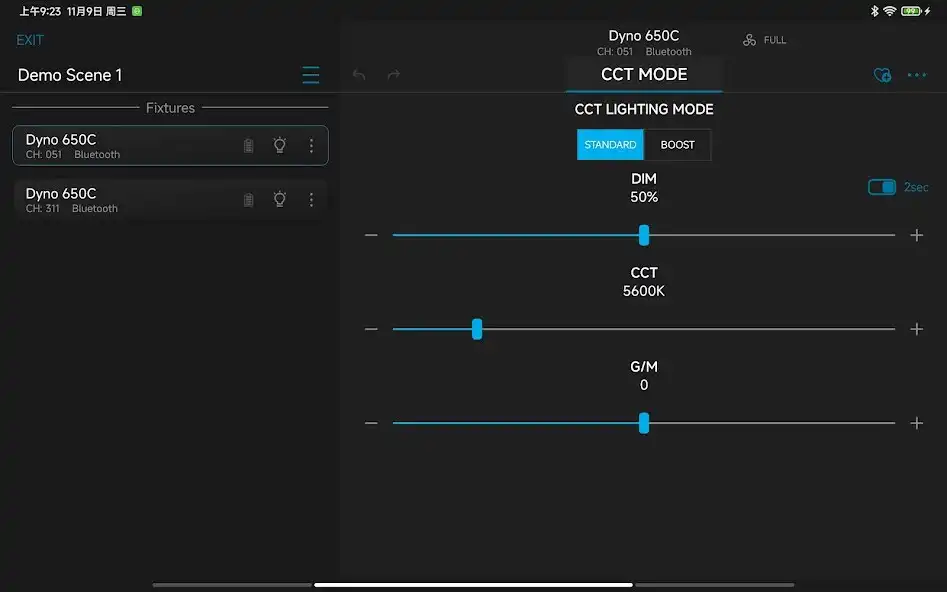
Task: Click the CCT slider handle
Action: pos(477,329)
